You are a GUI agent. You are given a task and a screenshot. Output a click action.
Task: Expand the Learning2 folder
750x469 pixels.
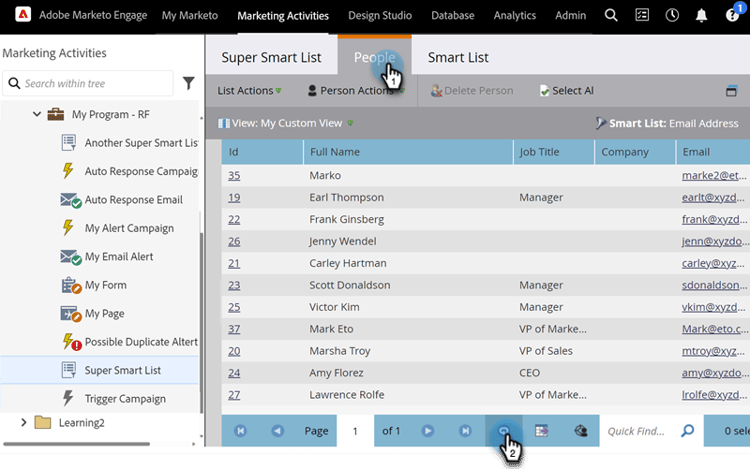[23, 423]
